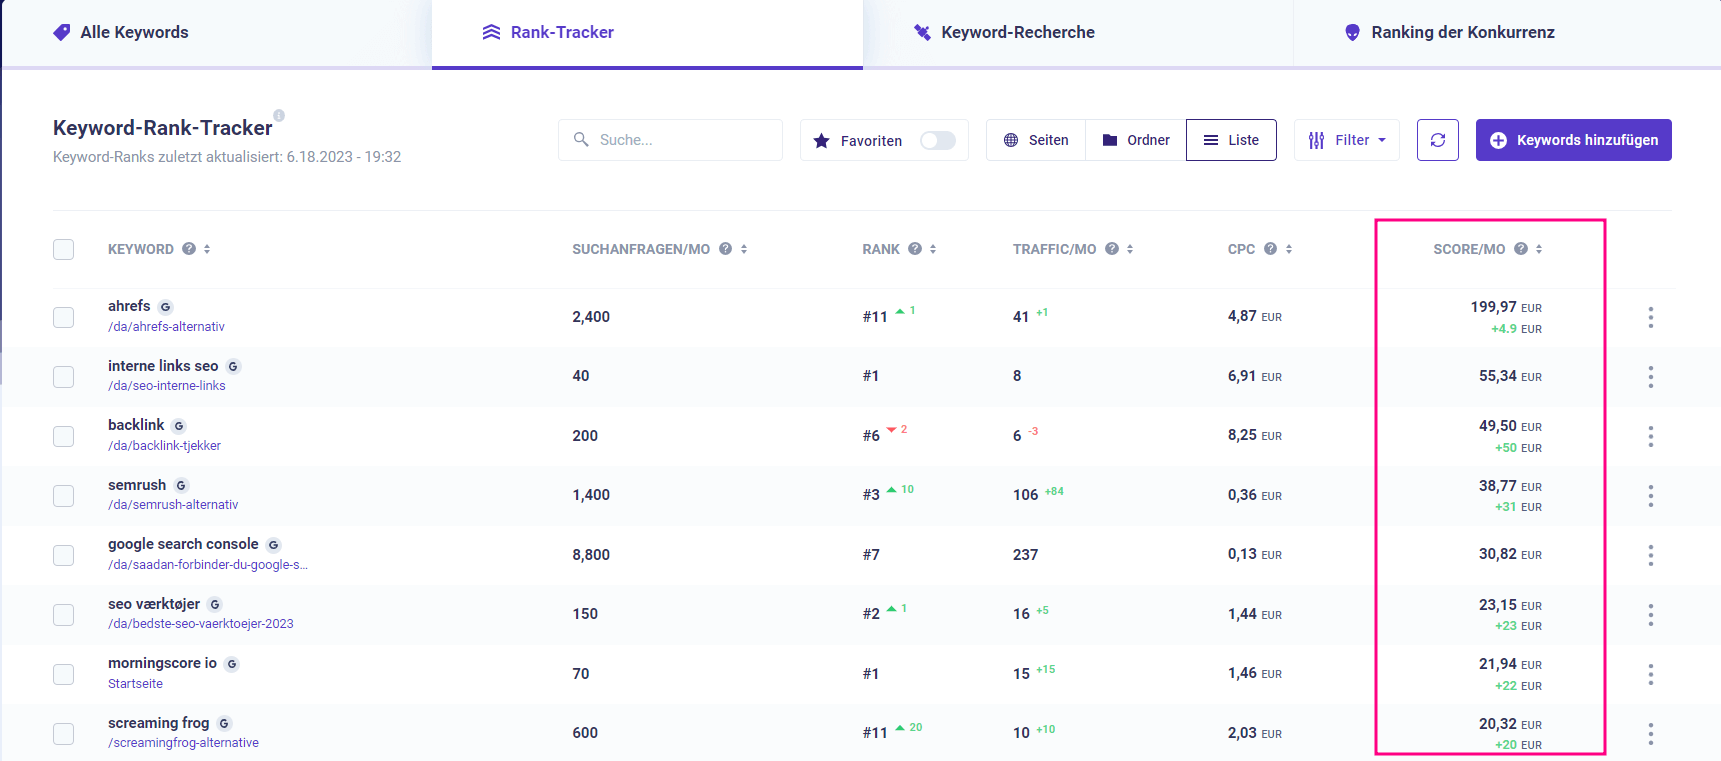This screenshot has height=761, width=1721.
Task: Sort by TRAFFIC/MO column arrows
Action: [1130, 249]
